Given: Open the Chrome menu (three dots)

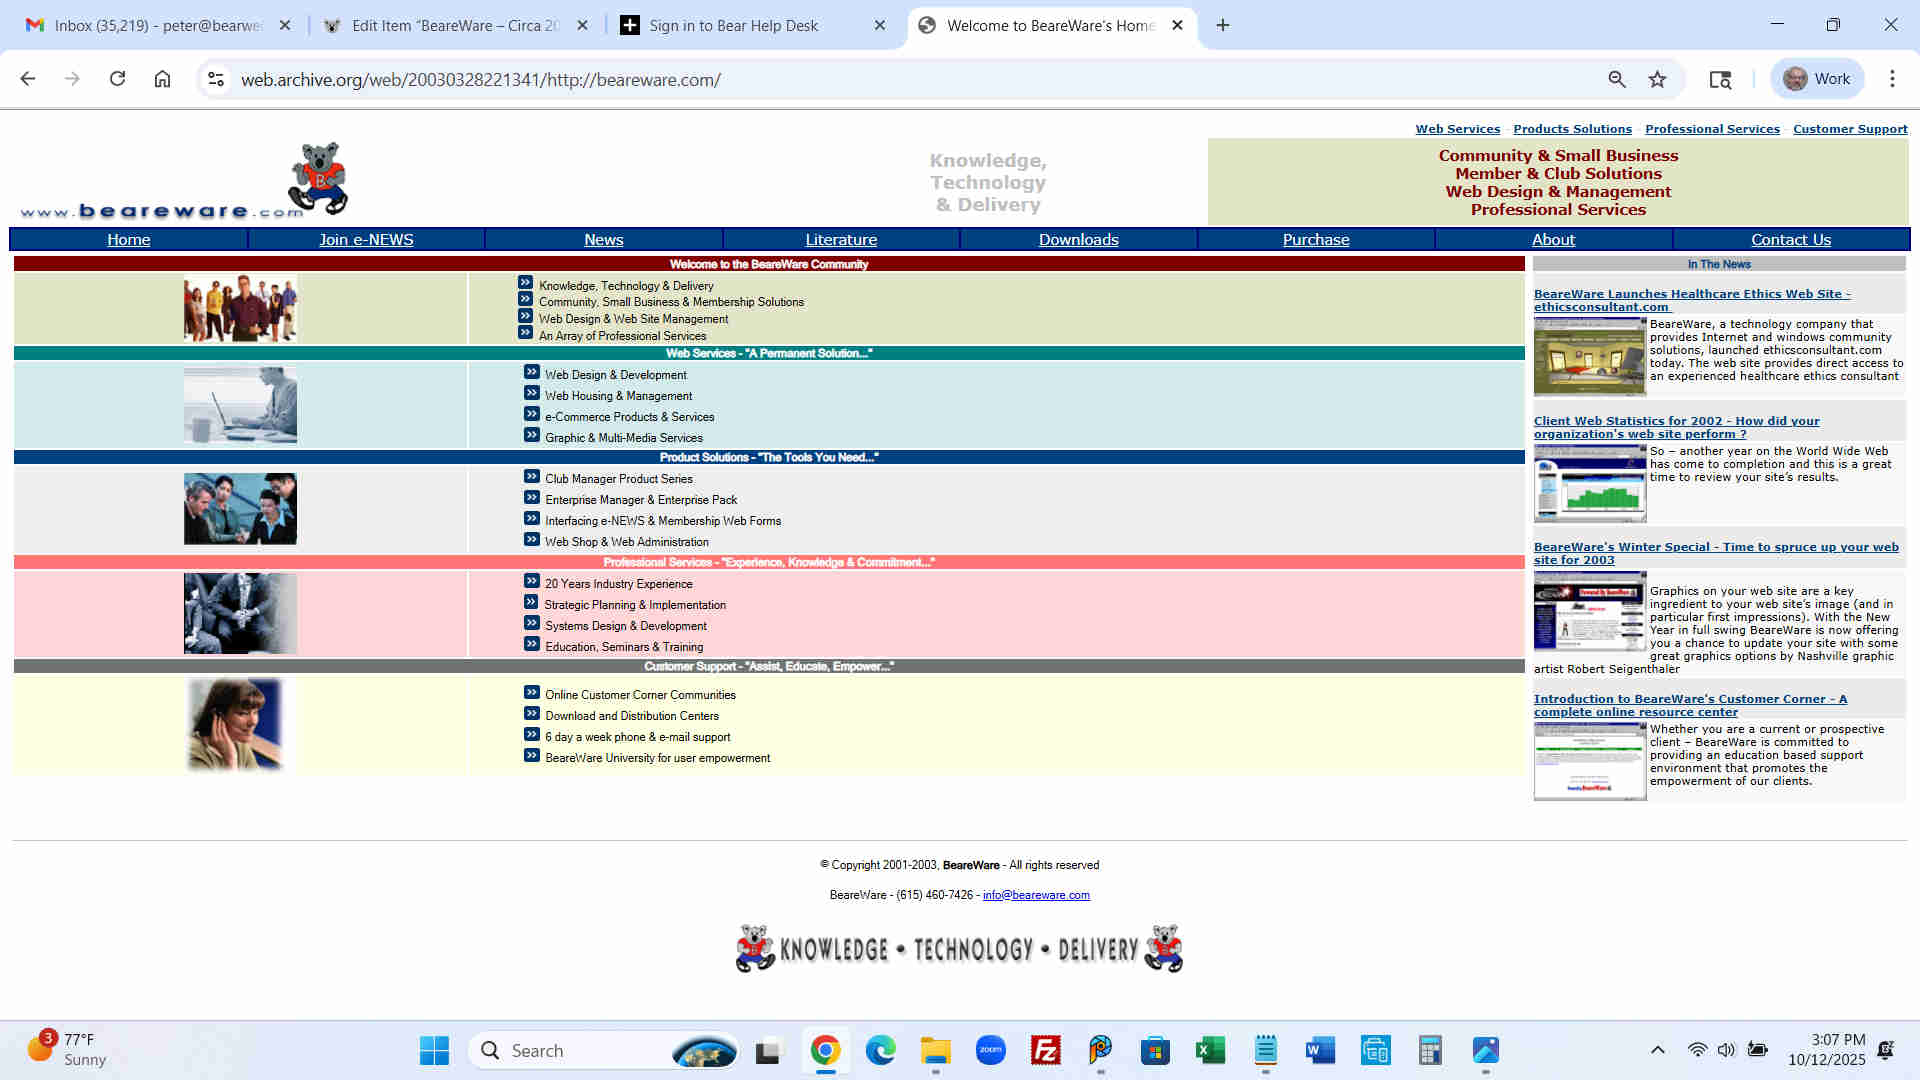Looking at the screenshot, I should (1892, 79).
